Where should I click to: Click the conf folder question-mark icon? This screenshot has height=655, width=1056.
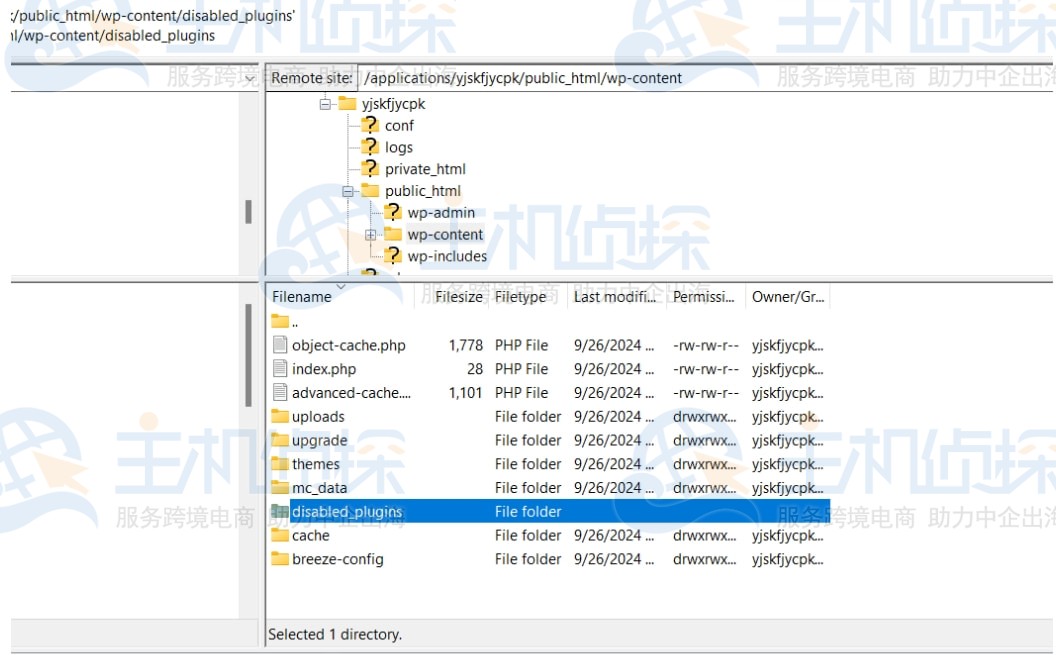click(x=370, y=125)
